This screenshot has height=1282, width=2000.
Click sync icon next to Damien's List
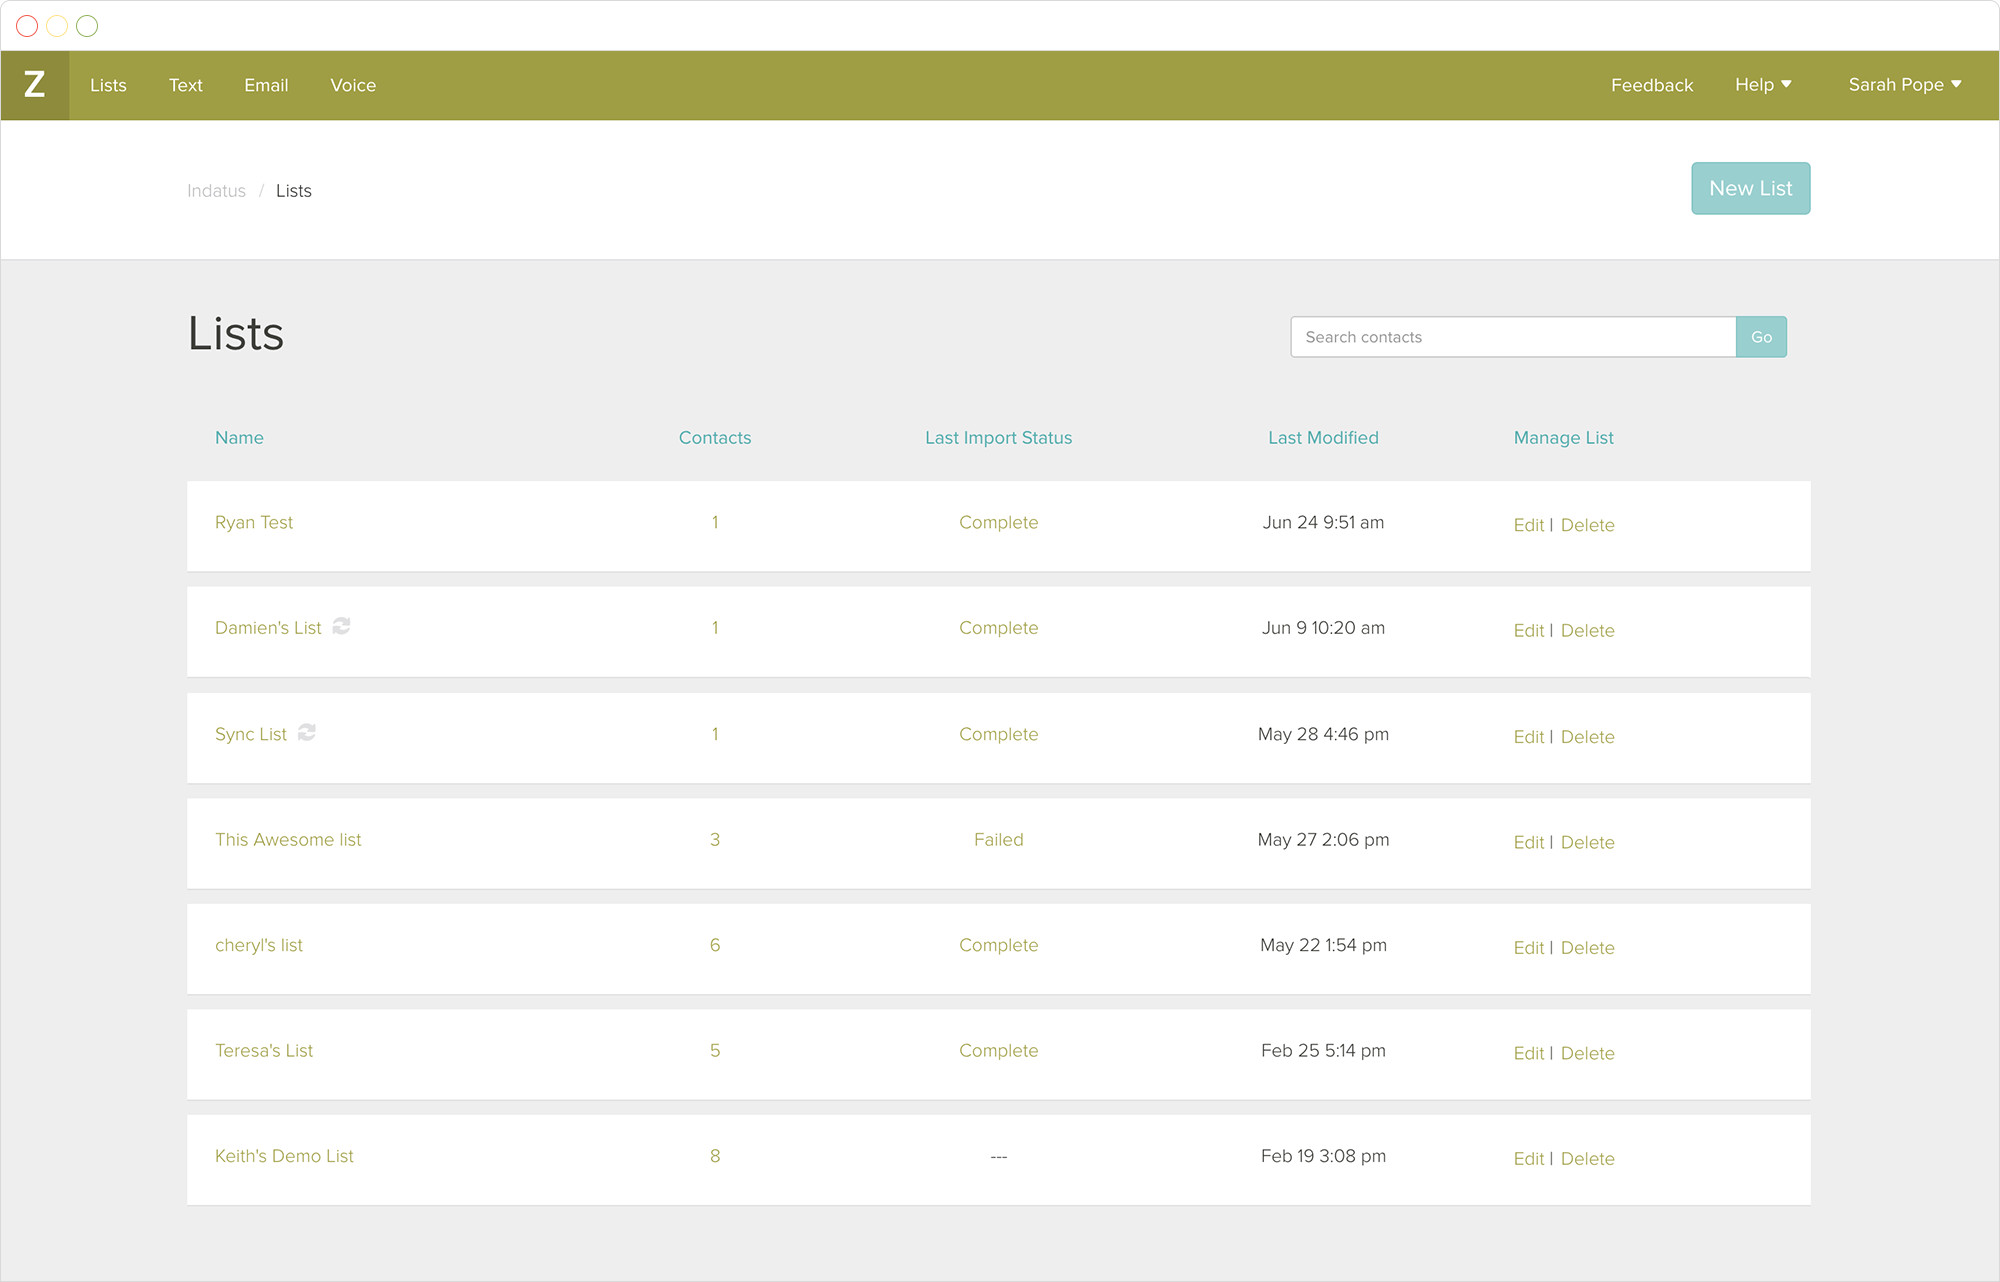point(341,626)
